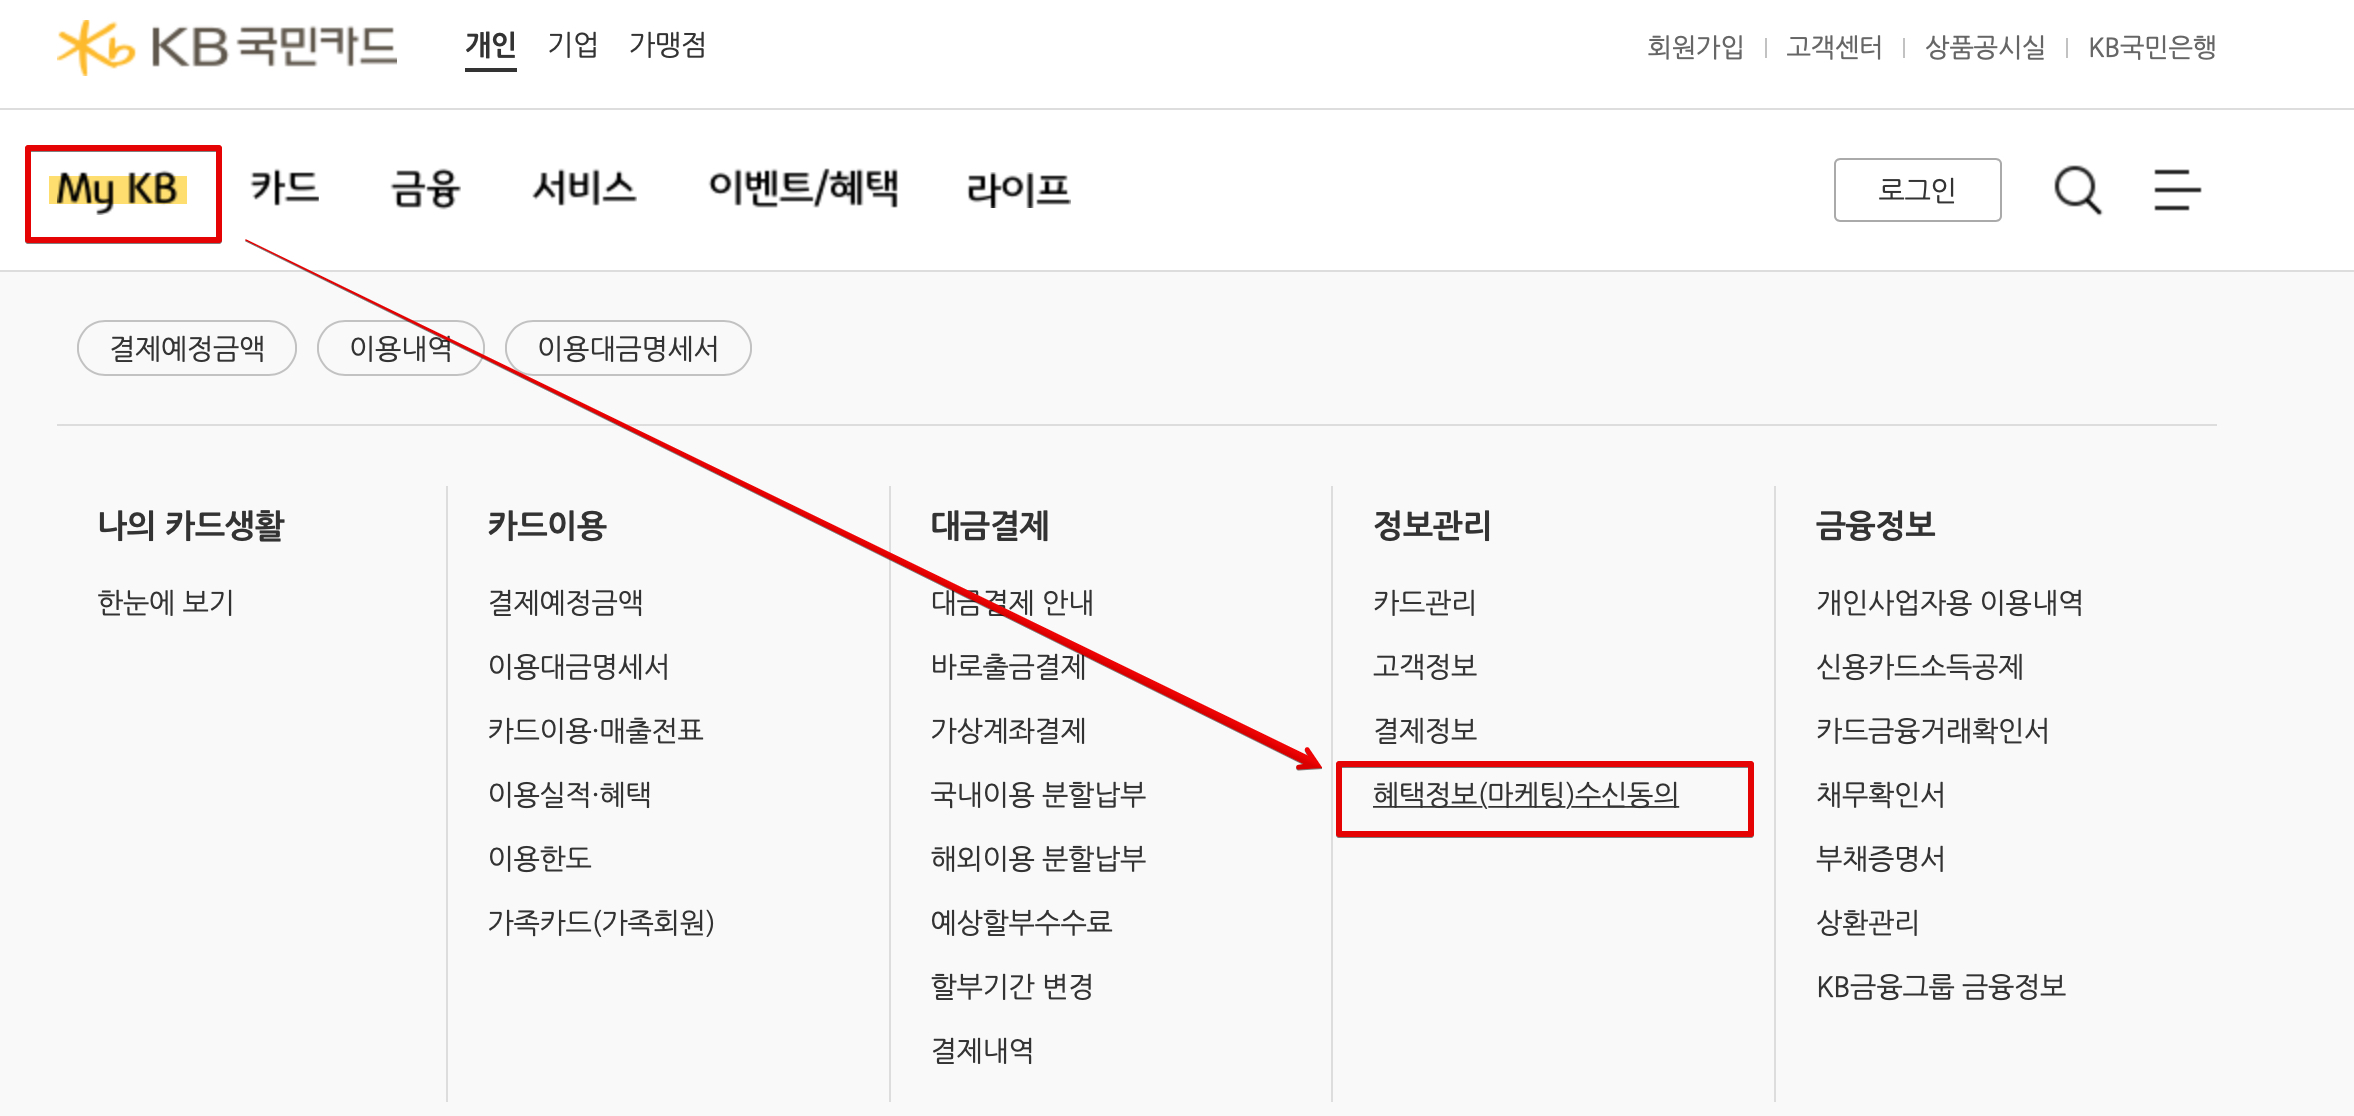Open 채무확인서 link

[1881, 794]
